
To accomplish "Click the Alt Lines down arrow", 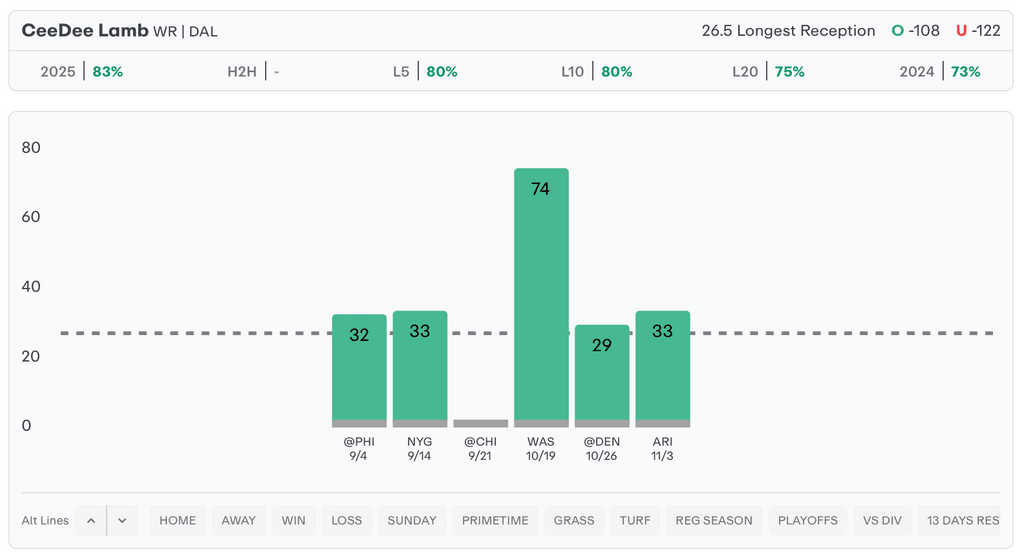I will click(122, 520).
